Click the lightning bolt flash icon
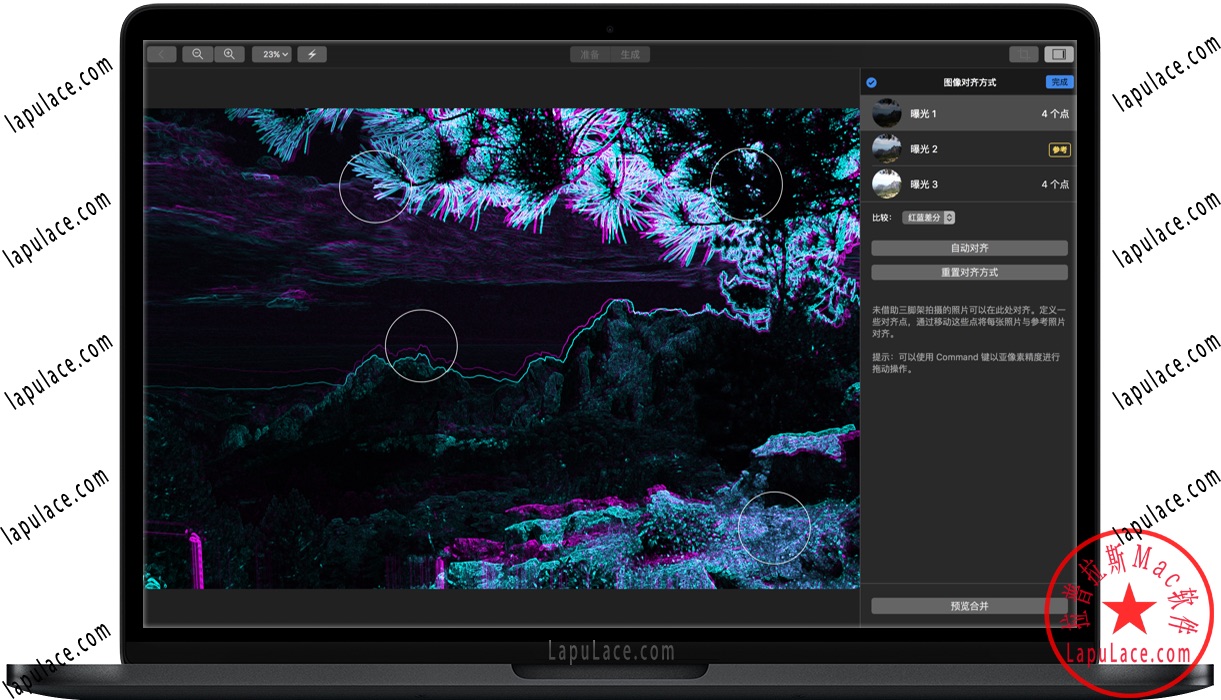1221x700 pixels. (x=312, y=53)
